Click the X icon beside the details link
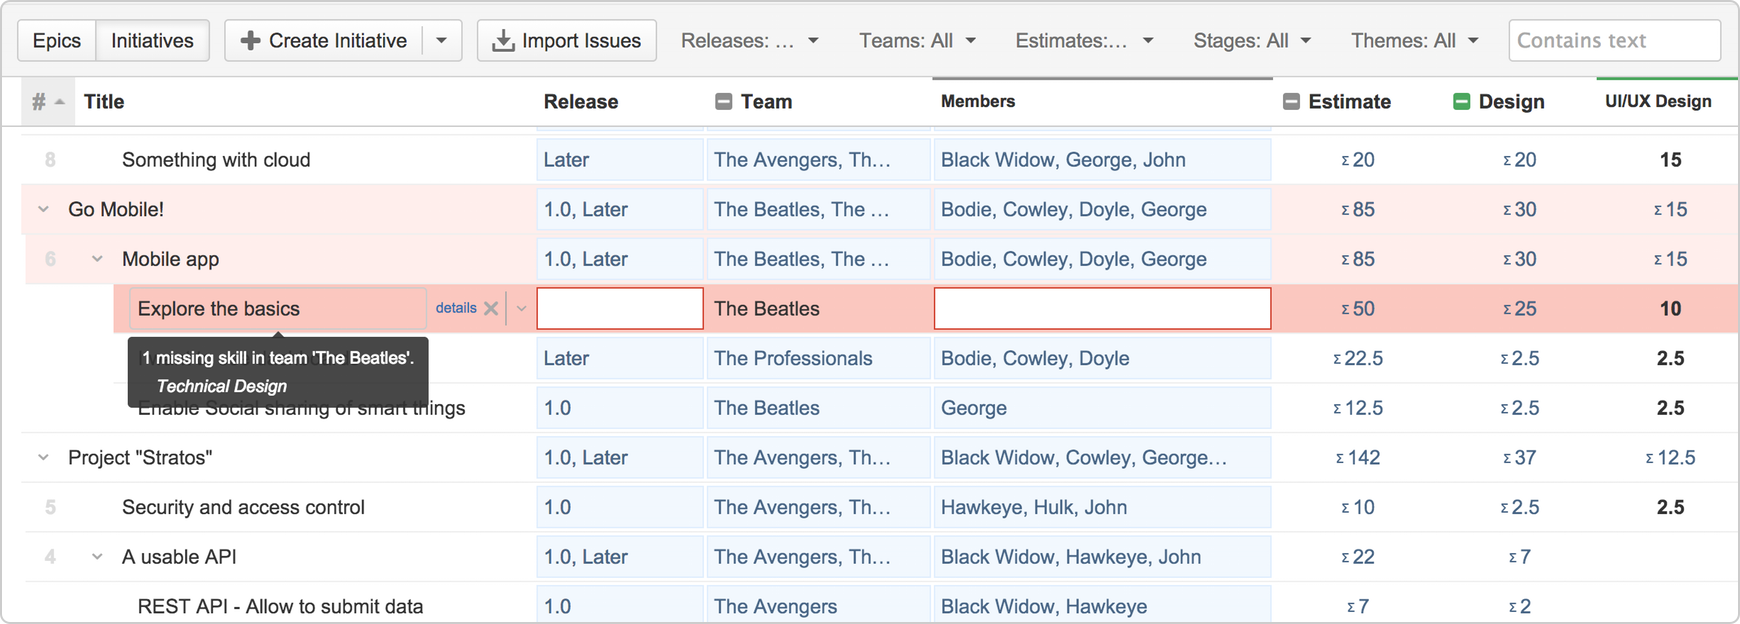The height and width of the screenshot is (624, 1740). click(491, 308)
